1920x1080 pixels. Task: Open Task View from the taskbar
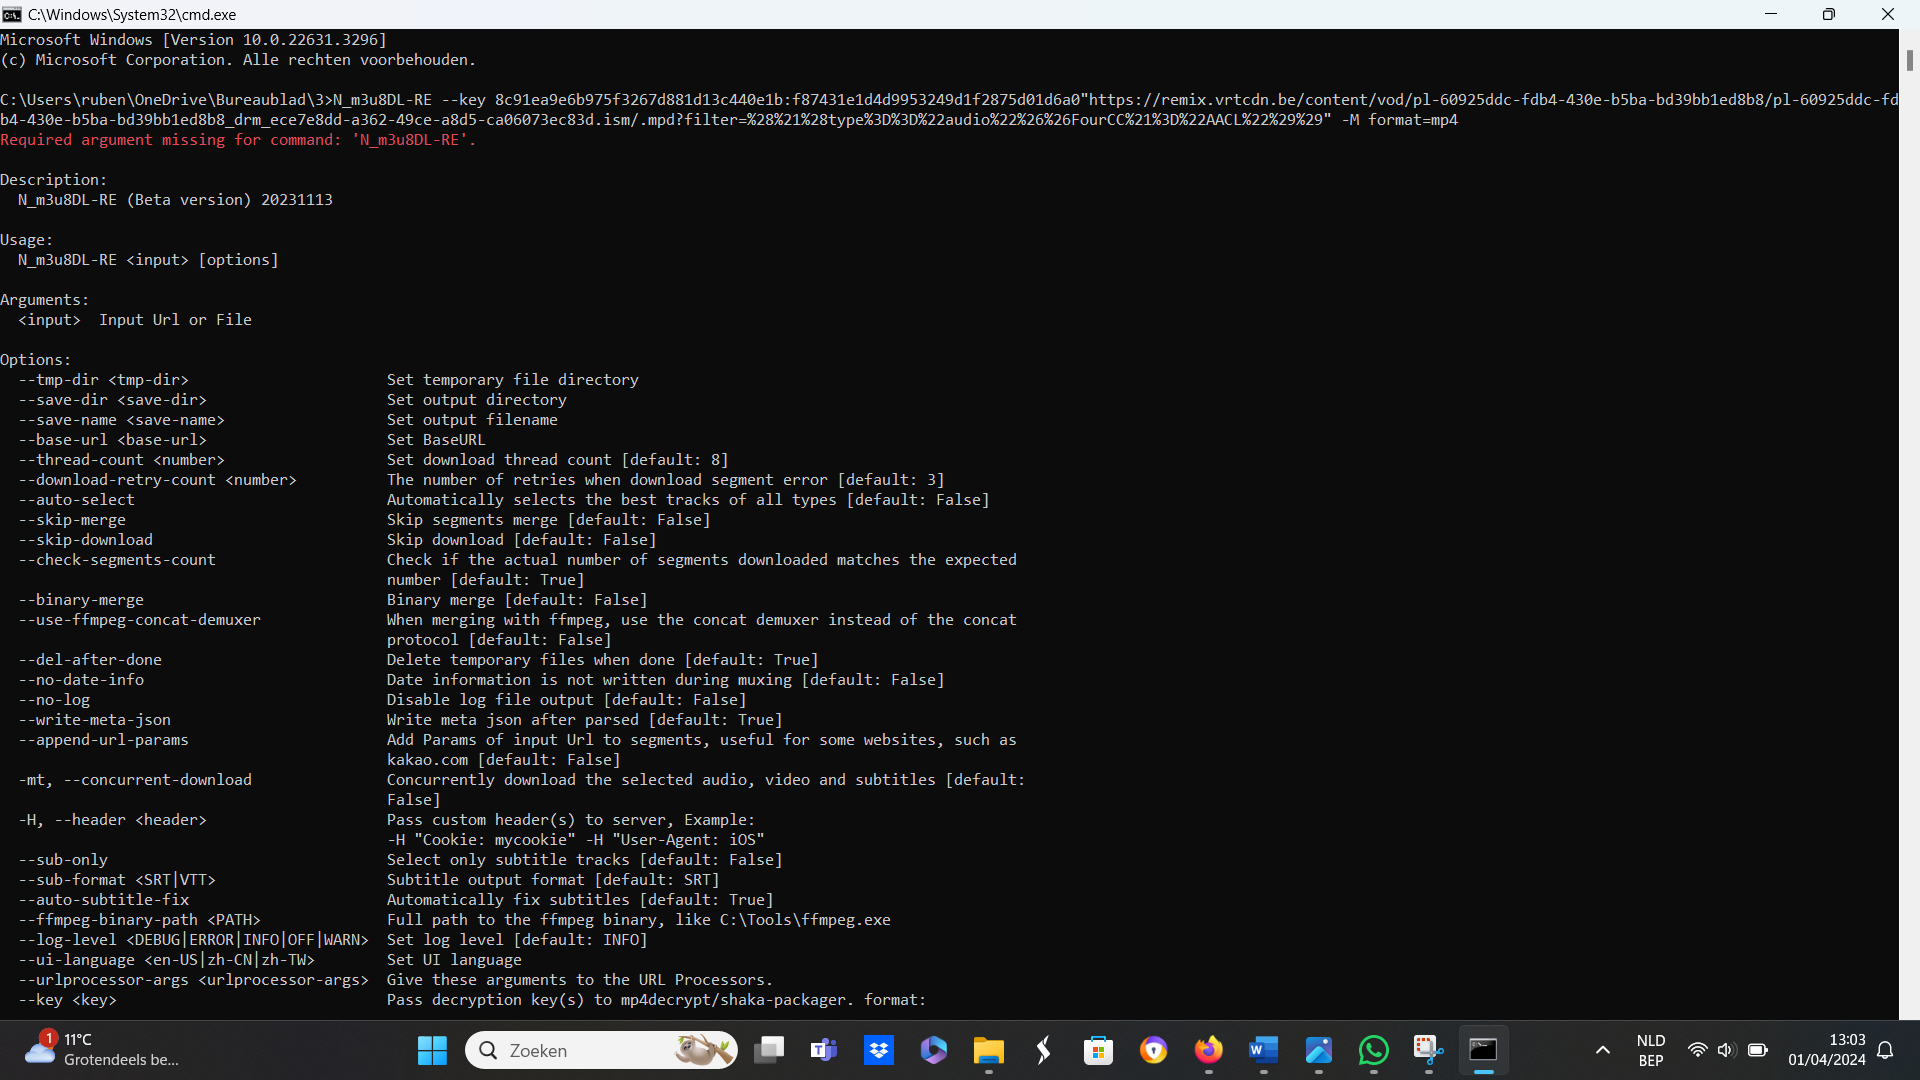[x=769, y=1050]
